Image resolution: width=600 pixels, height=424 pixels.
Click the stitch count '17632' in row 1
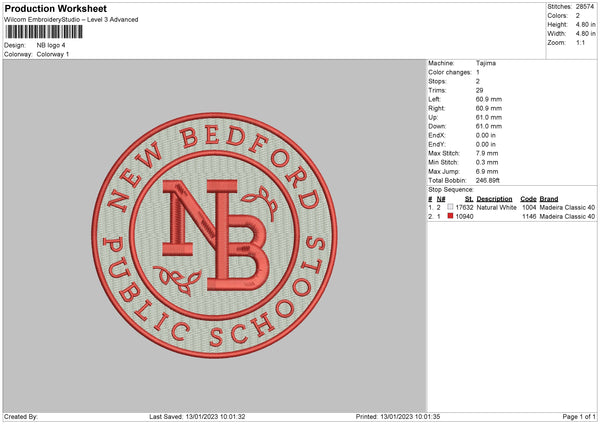coord(464,207)
